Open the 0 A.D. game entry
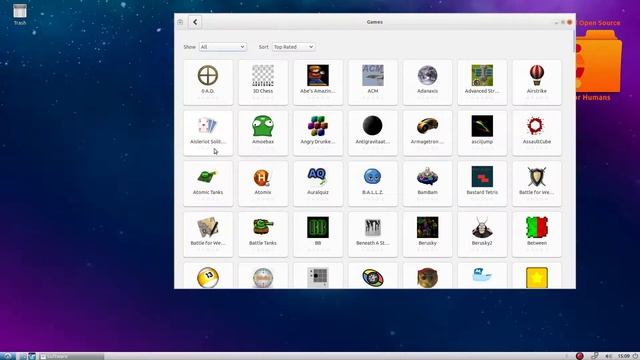This screenshot has height=360, width=640. point(208,82)
